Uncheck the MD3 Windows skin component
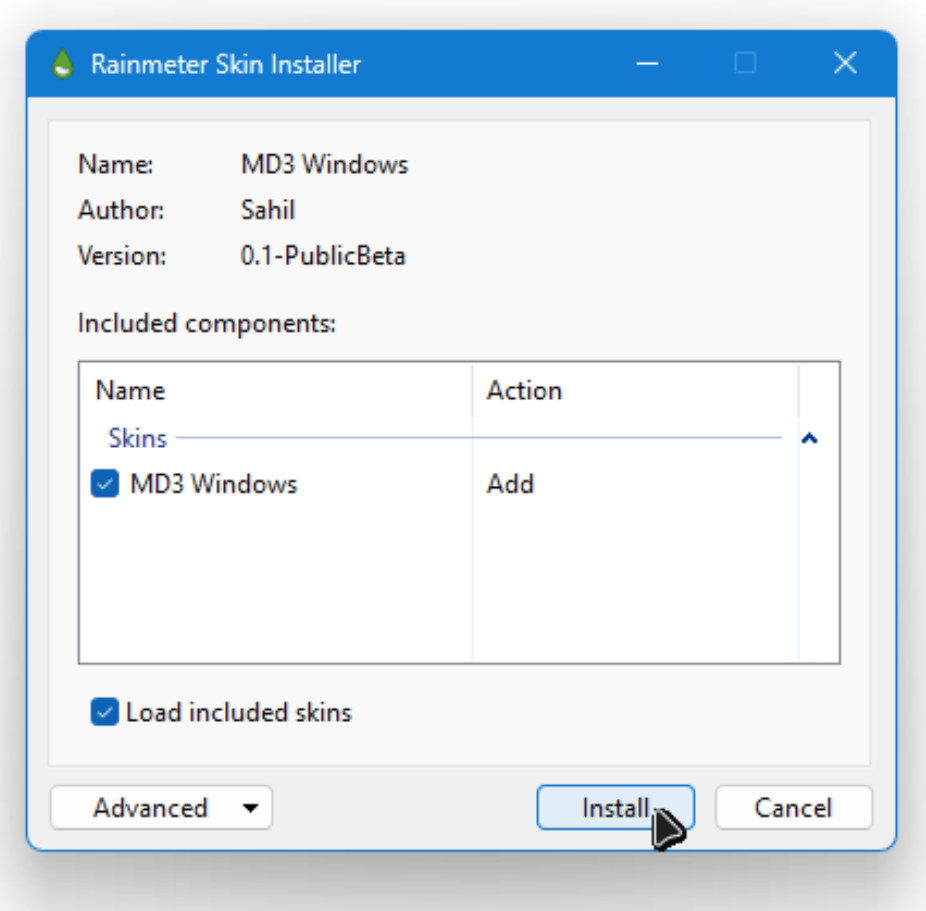 104,484
